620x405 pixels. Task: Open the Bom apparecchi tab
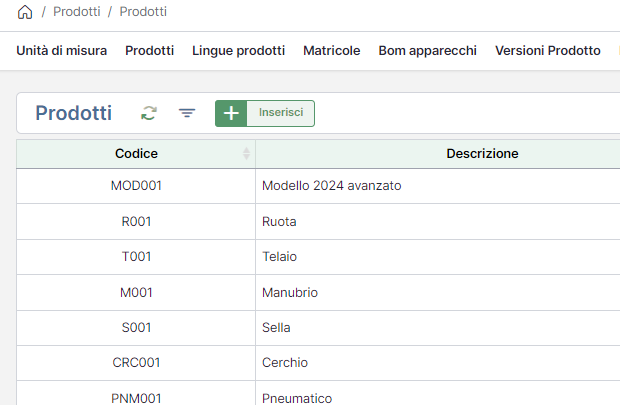point(427,50)
